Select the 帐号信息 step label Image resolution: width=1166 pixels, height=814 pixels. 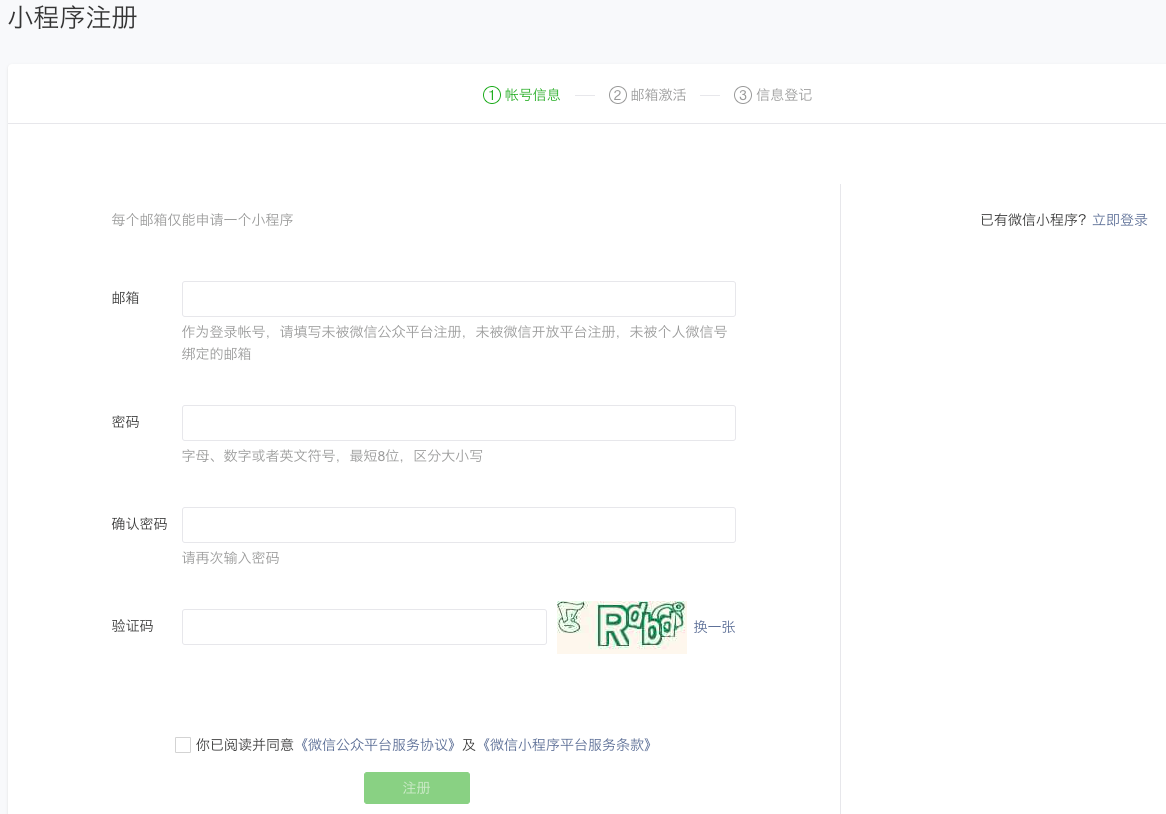532,95
